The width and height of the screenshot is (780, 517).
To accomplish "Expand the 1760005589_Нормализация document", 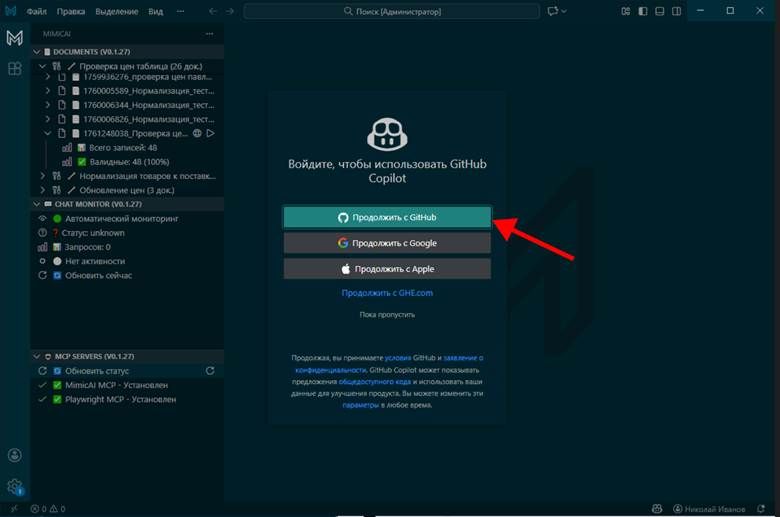I will pyautogui.click(x=47, y=91).
